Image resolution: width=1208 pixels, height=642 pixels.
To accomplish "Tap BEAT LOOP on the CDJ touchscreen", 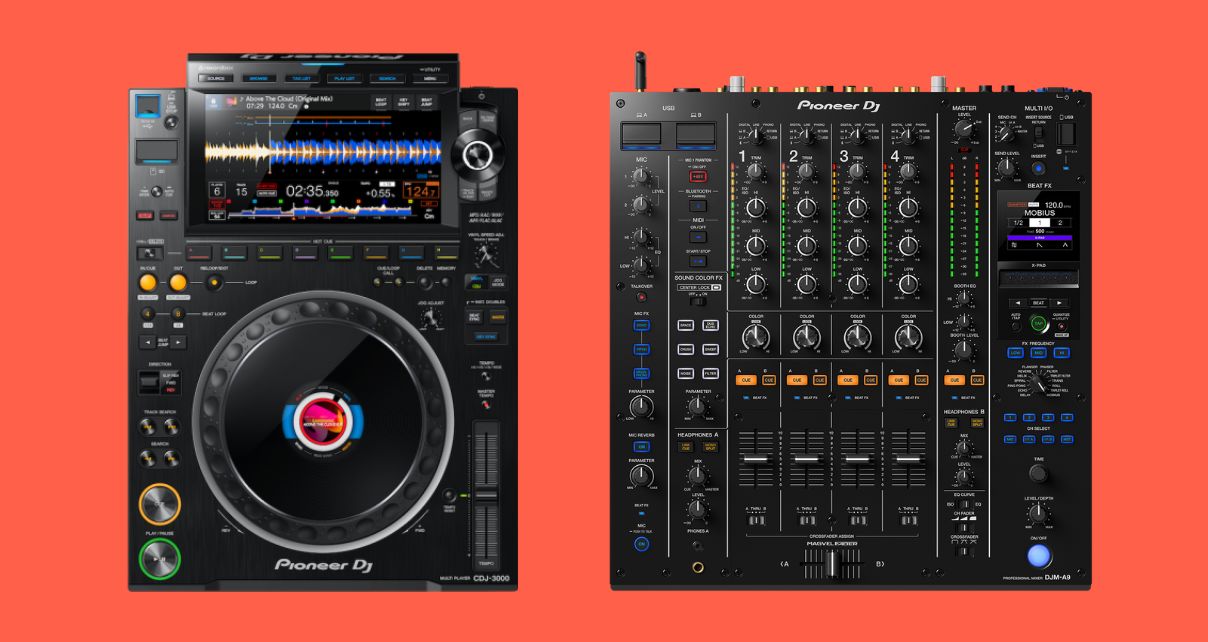I will (381, 102).
